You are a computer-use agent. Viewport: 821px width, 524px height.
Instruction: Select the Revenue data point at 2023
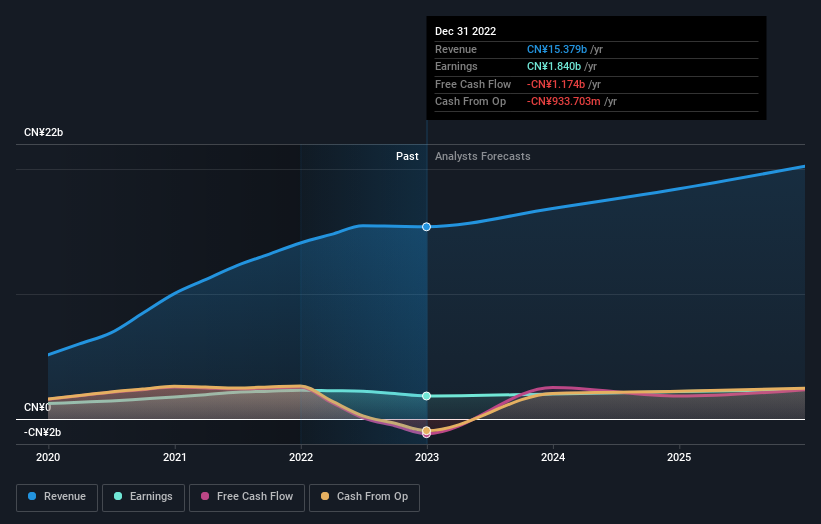tap(427, 227)
